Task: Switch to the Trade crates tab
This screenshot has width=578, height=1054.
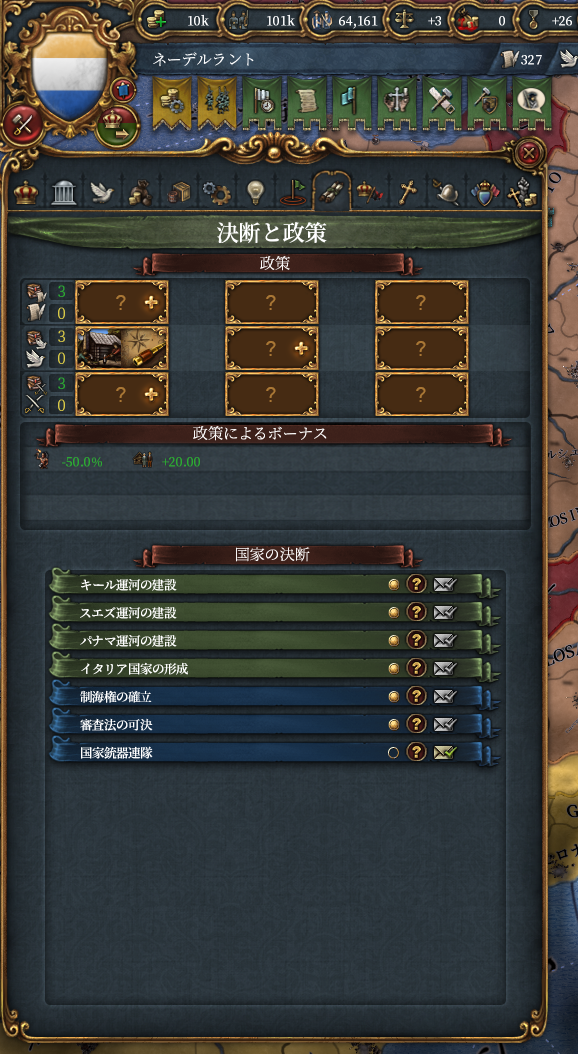Action: click(179, 193)
